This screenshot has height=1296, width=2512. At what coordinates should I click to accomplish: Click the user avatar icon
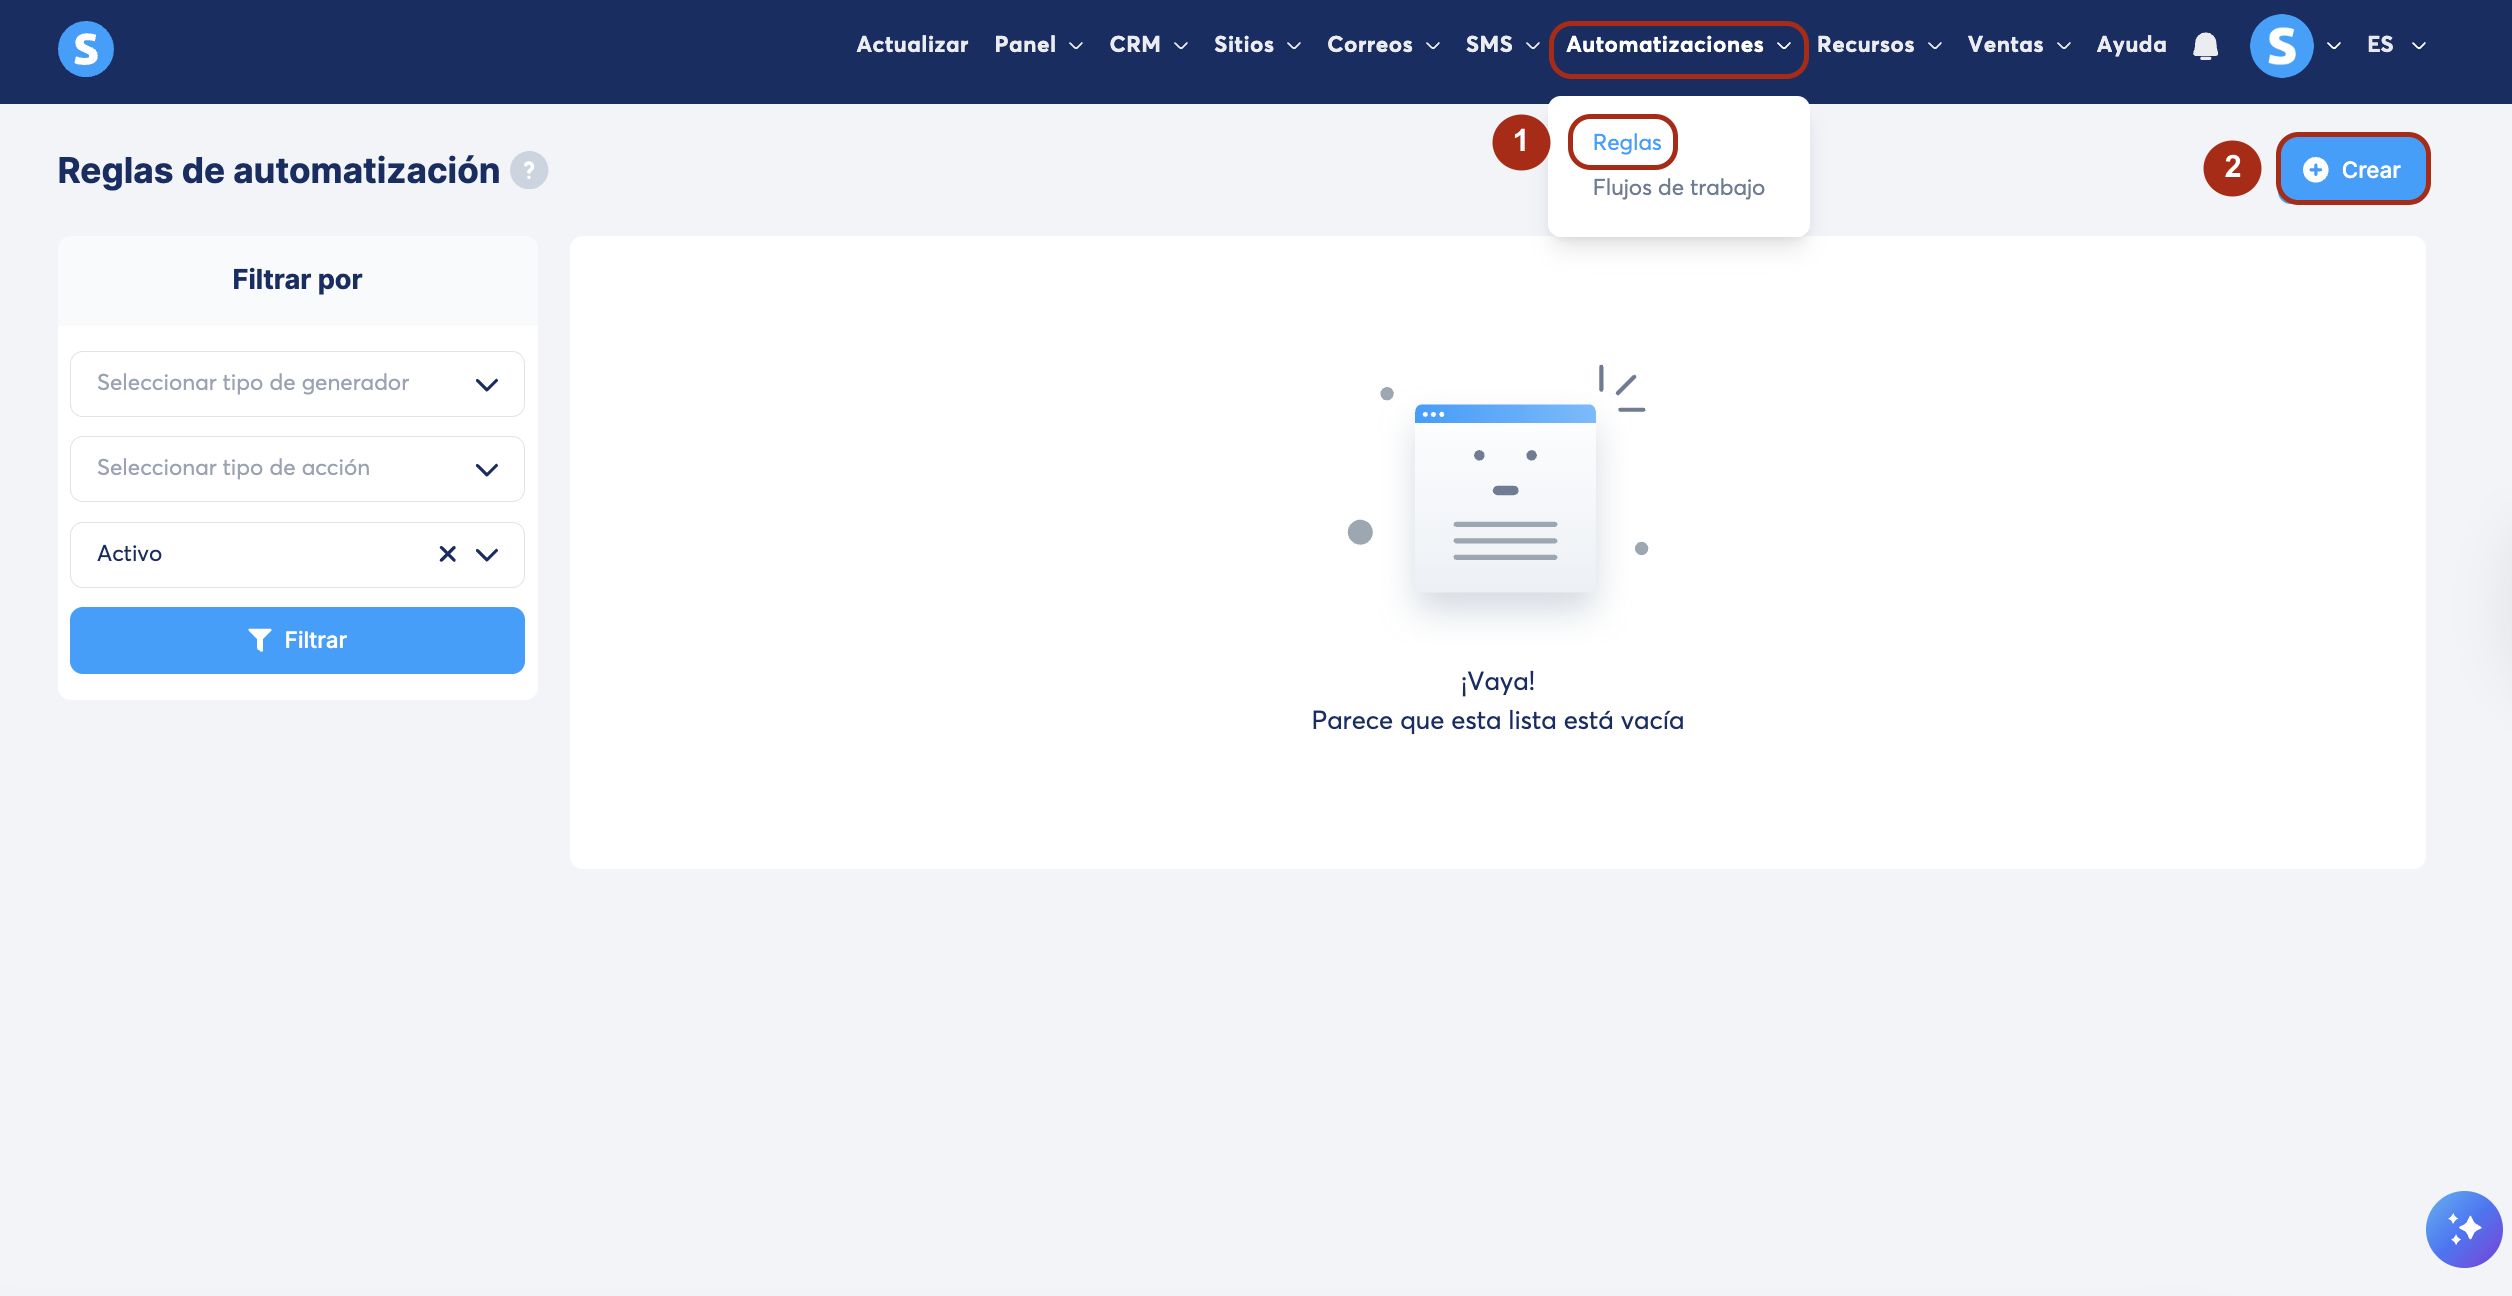click(x=2281, y=46)
